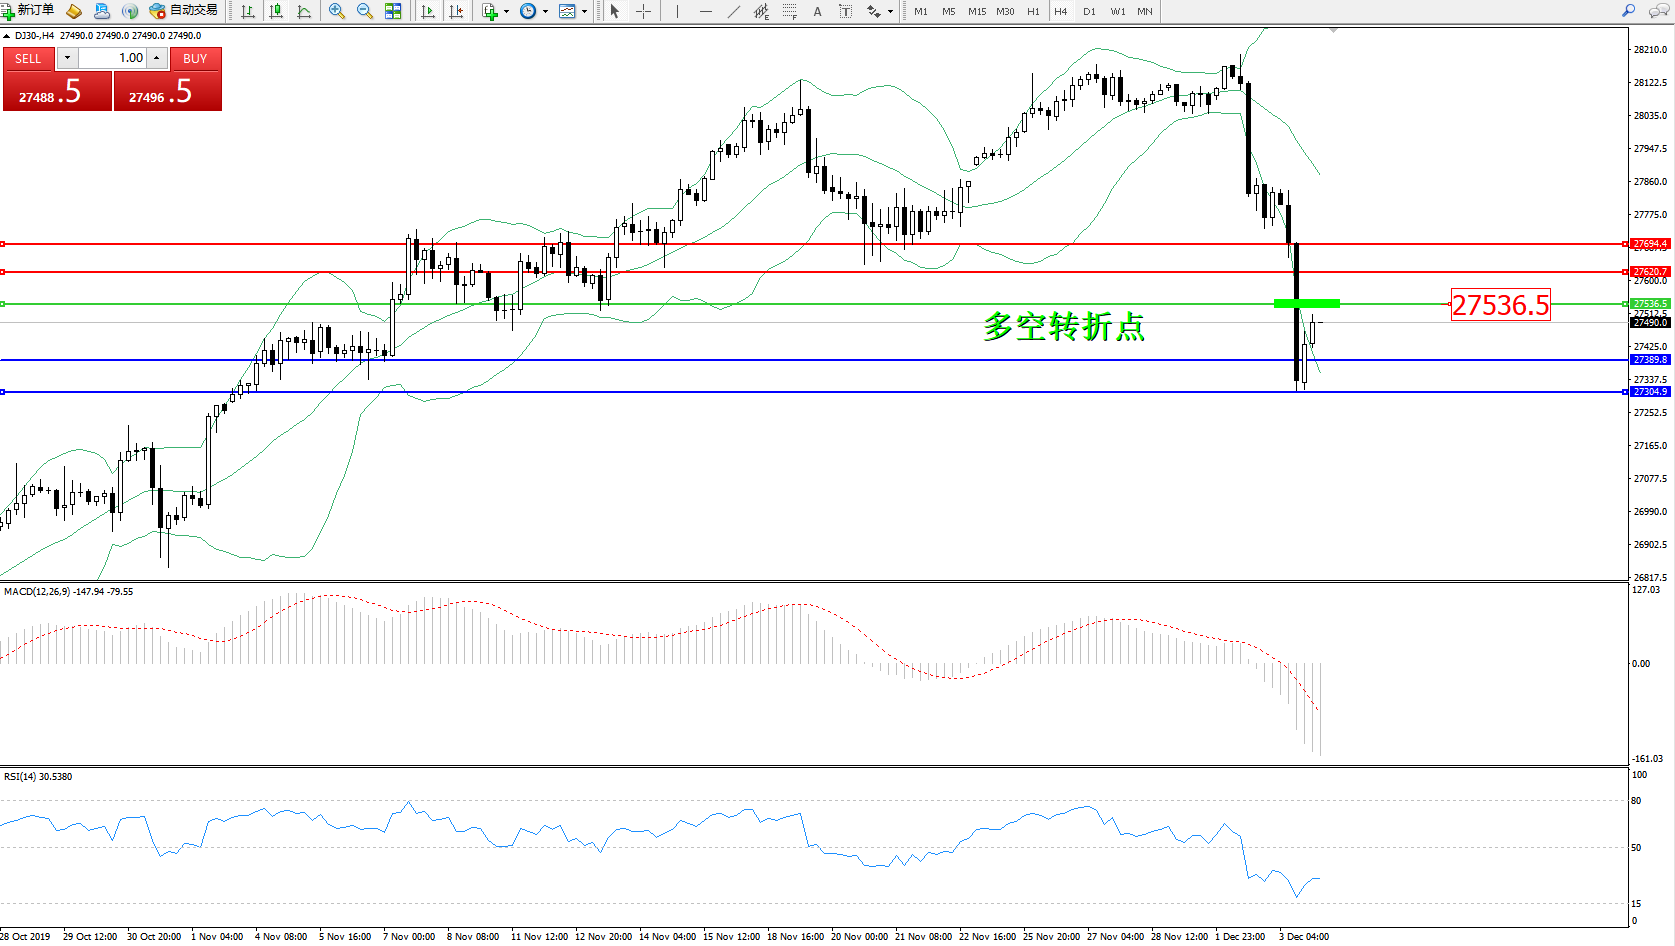
Task: Open the indicators list dropdown arrow
Action: click(x=506, y=12)
